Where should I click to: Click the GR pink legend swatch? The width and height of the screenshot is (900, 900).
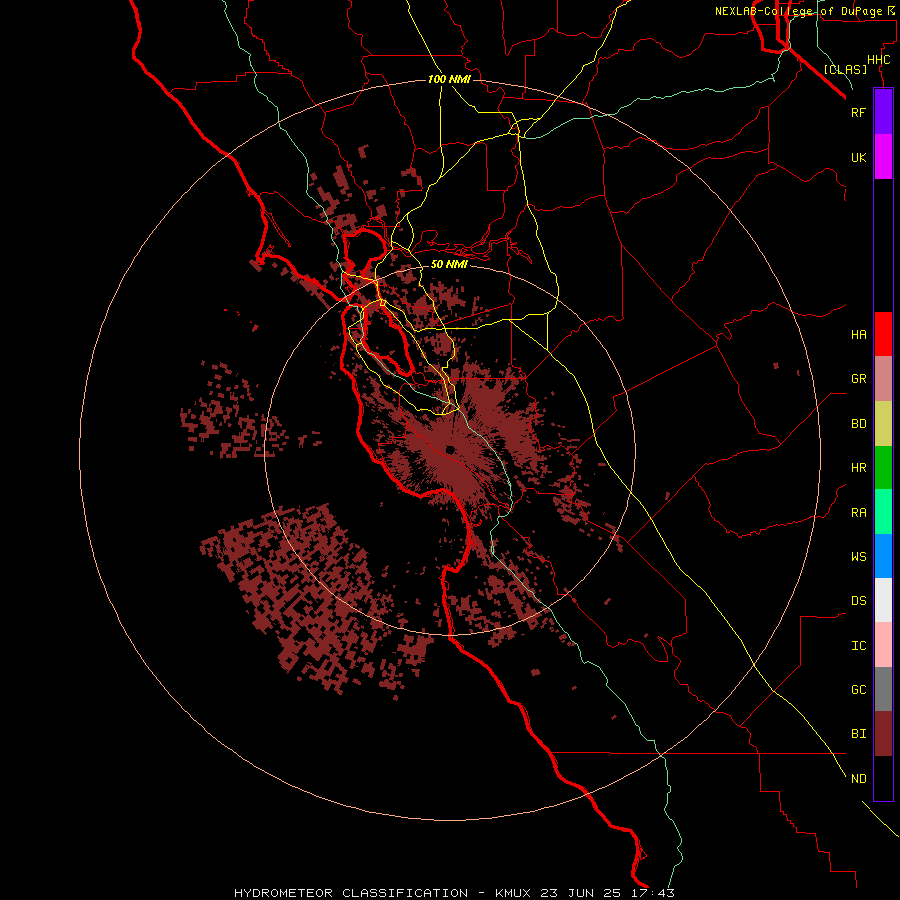pyautogui.click(x=883, y=379)
